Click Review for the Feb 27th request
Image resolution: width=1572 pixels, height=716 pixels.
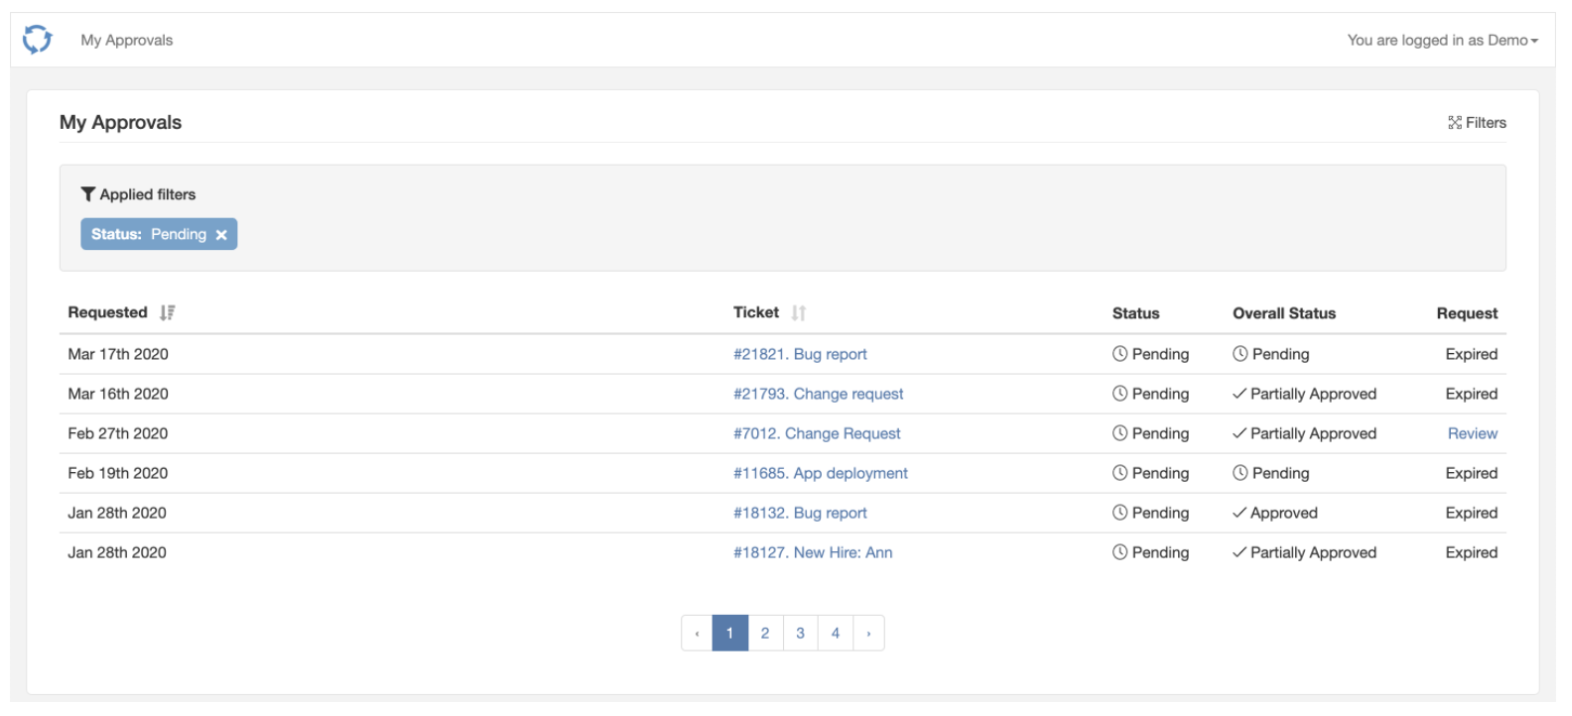pyautogui.click(x=1472, y=433)
